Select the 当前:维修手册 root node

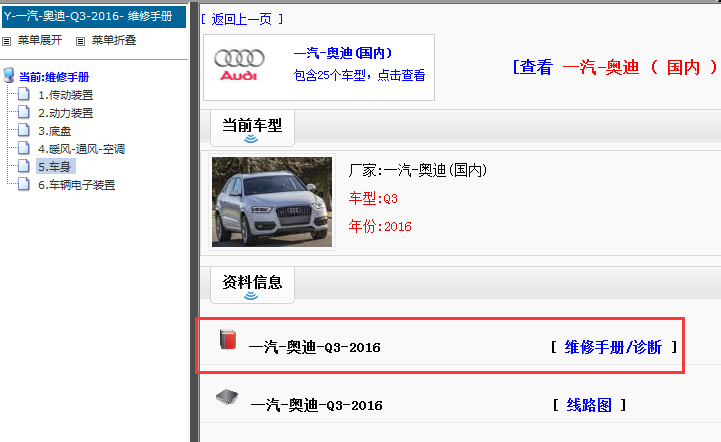point(54,77)
